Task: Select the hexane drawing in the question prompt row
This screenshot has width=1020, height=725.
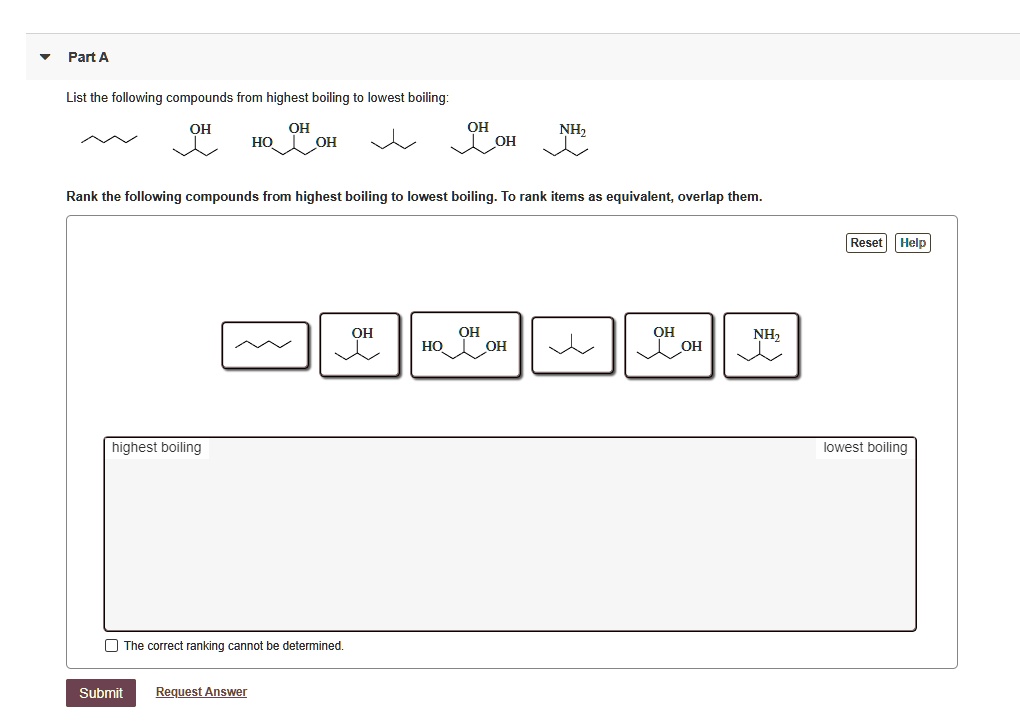Action: [108, 140]
